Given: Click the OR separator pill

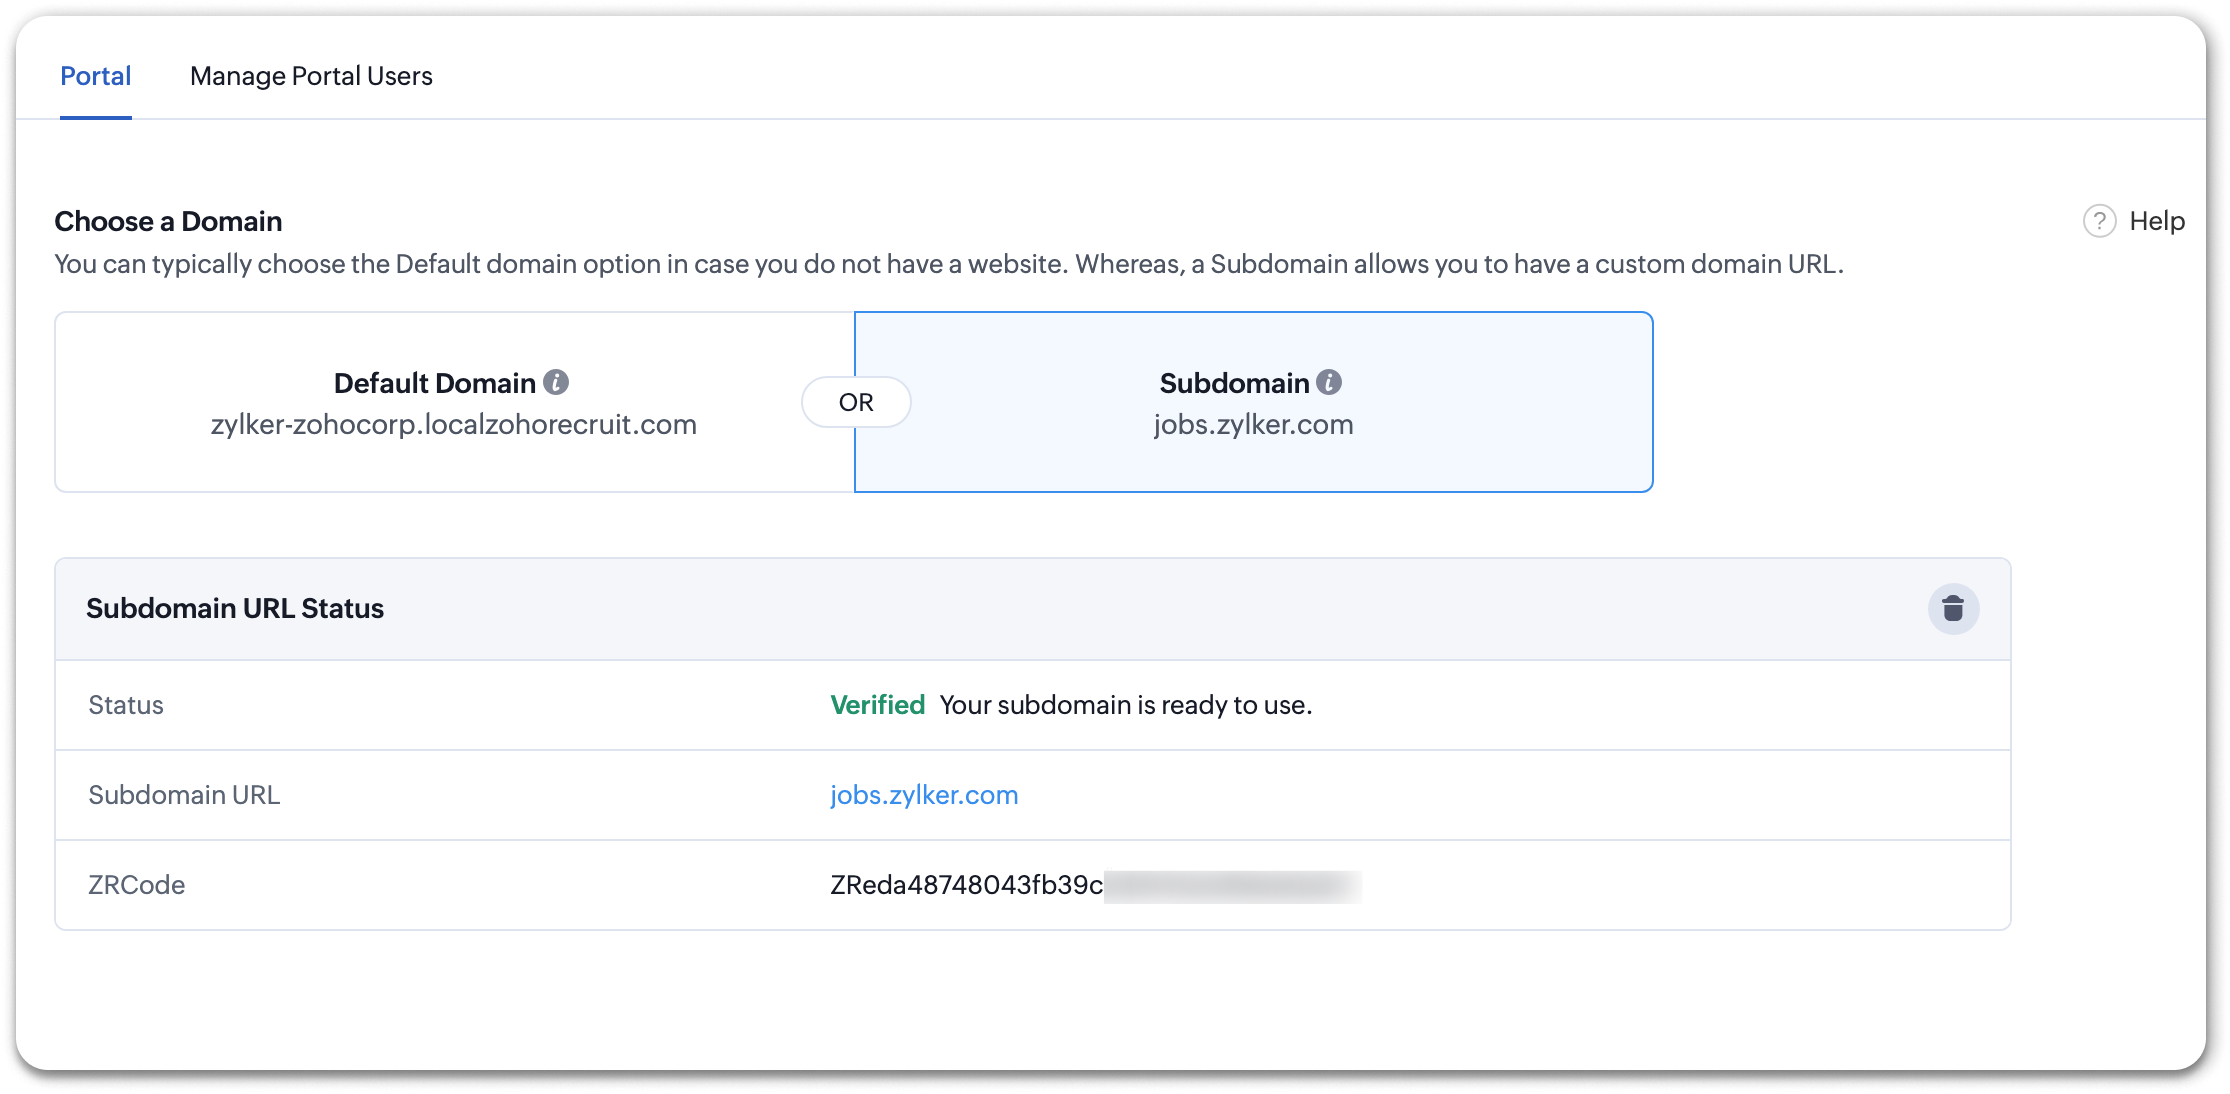Looking at the screenshot, I should pos(856,402).
